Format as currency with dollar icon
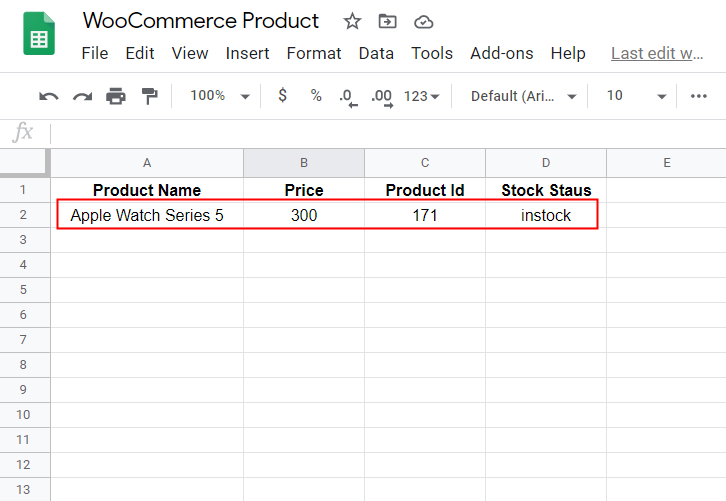The width and height of the screenshot is (726, 501). click(x=282, y=96)
